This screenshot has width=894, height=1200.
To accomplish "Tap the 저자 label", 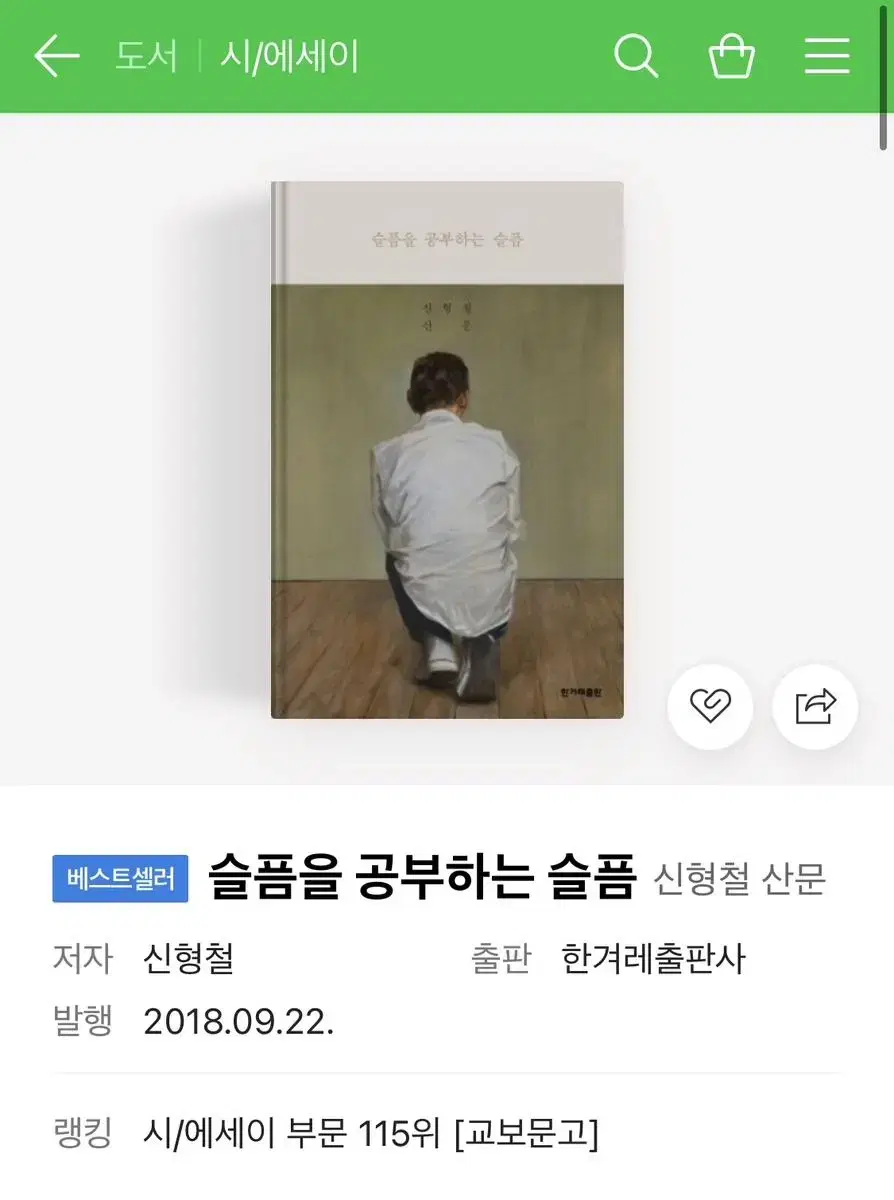I will pyautogui.click(x=83, y=959).
